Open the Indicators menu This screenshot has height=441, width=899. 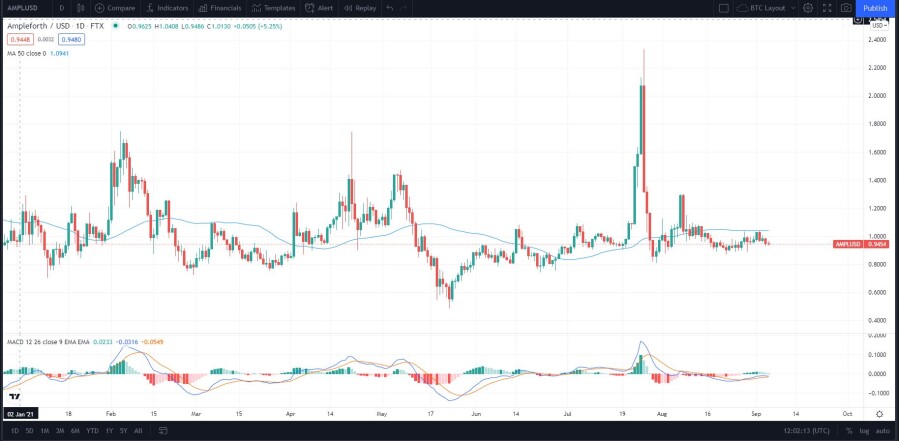(x=167, y=8)
